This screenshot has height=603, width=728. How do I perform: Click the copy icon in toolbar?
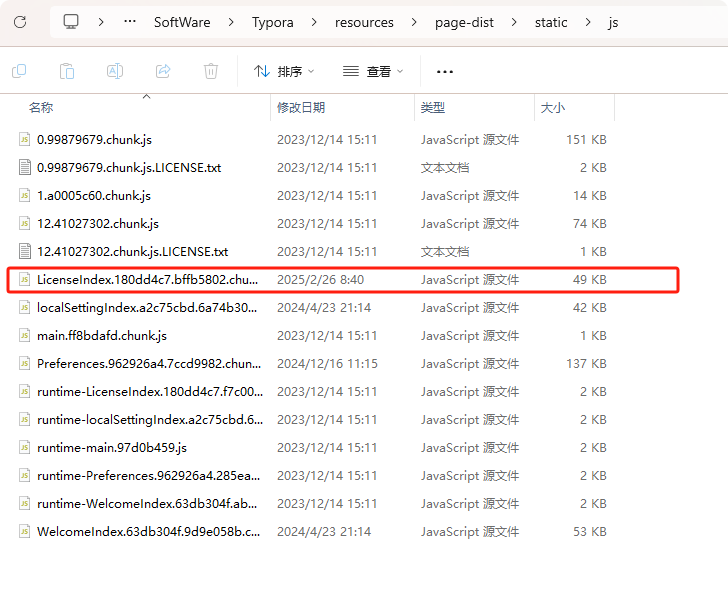tap(19, 71)
